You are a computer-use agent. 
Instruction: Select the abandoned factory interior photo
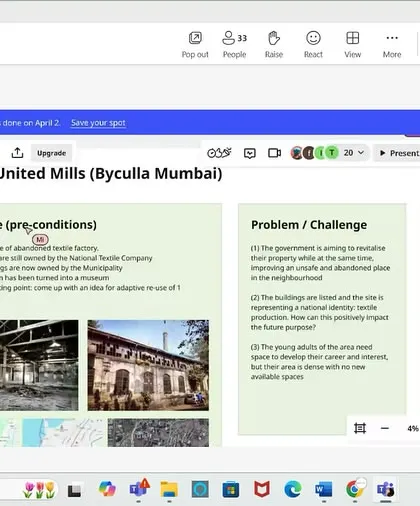tap(39, 365)
